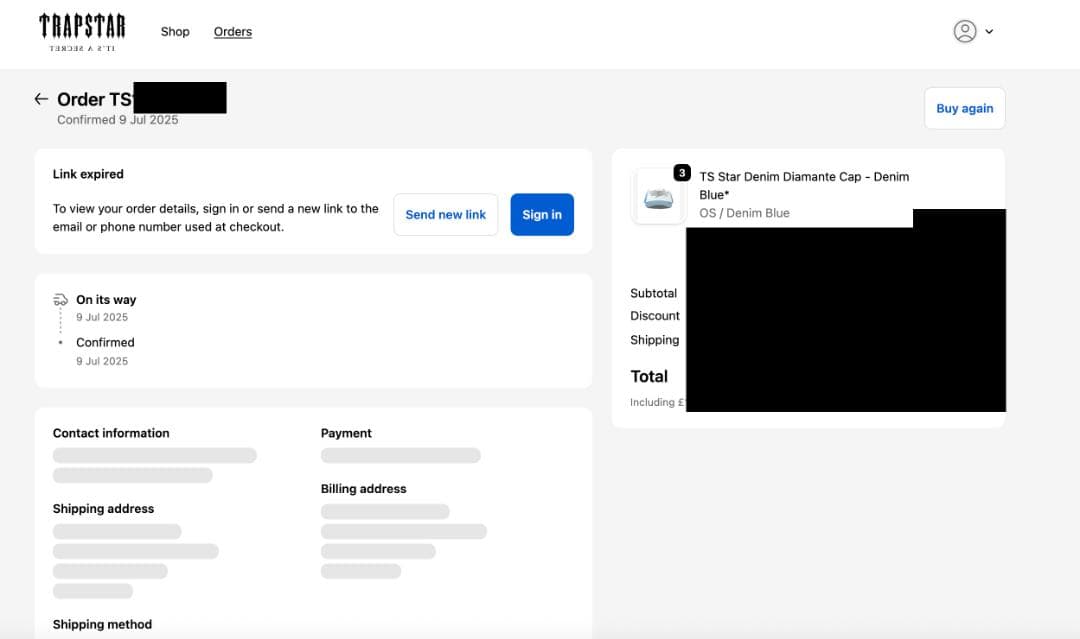Open the Orders page in navigation
The height and width of the screenshot is (639, 1080).
[233, 32]
